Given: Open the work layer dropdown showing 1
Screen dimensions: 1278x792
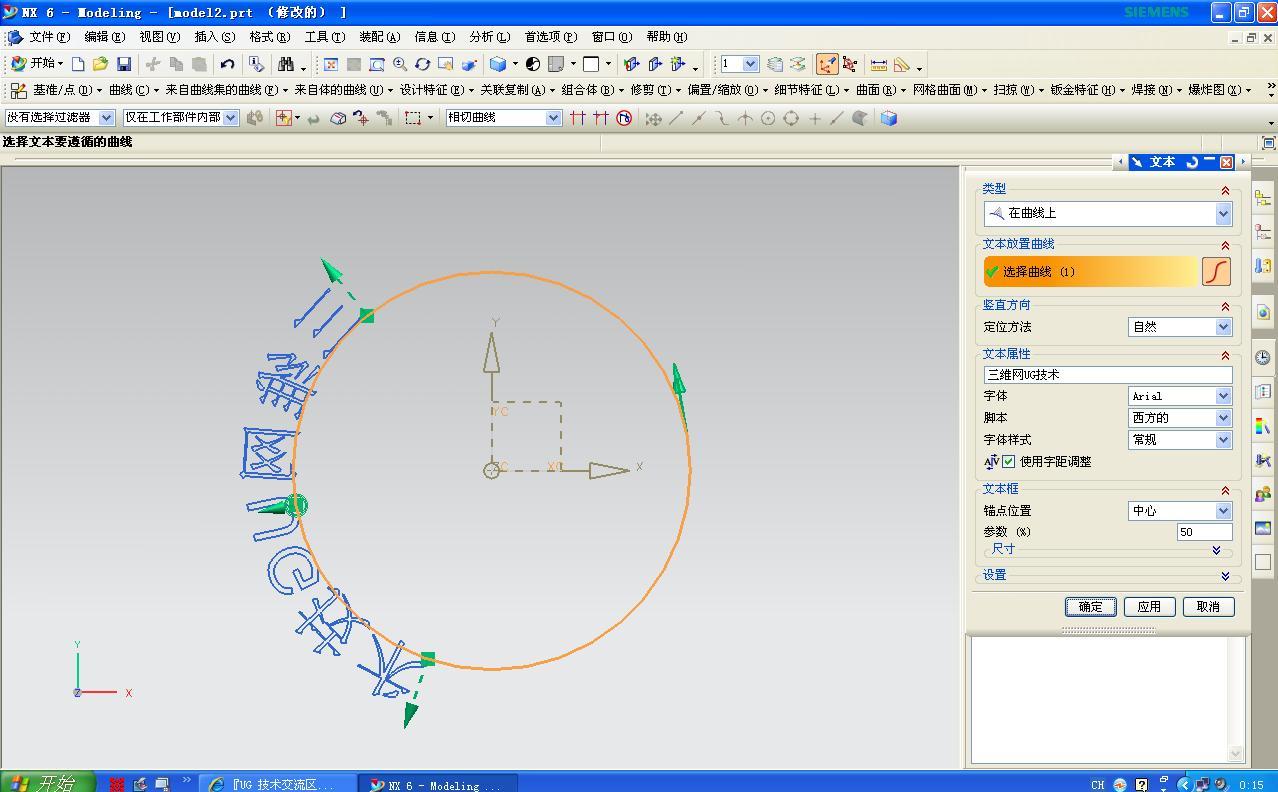Looking at the screenshot, I should [x=740, y=64].
